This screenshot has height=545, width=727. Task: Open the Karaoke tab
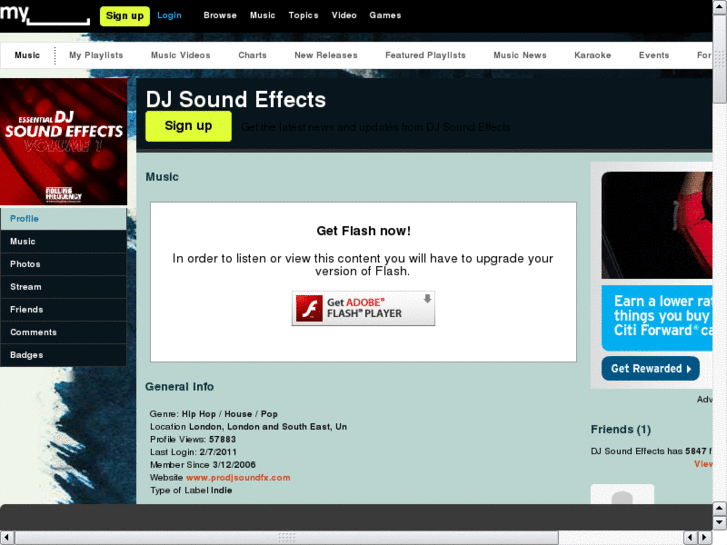click(x=593, y=55)
